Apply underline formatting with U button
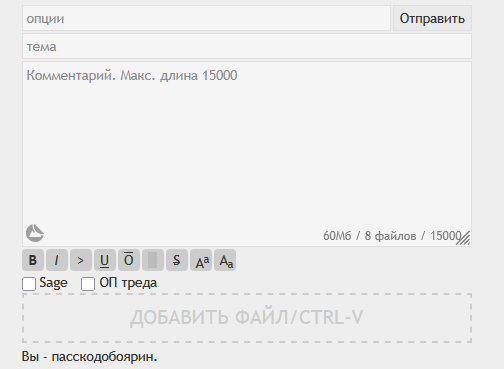Screen dimensions: 504x369 105,260
